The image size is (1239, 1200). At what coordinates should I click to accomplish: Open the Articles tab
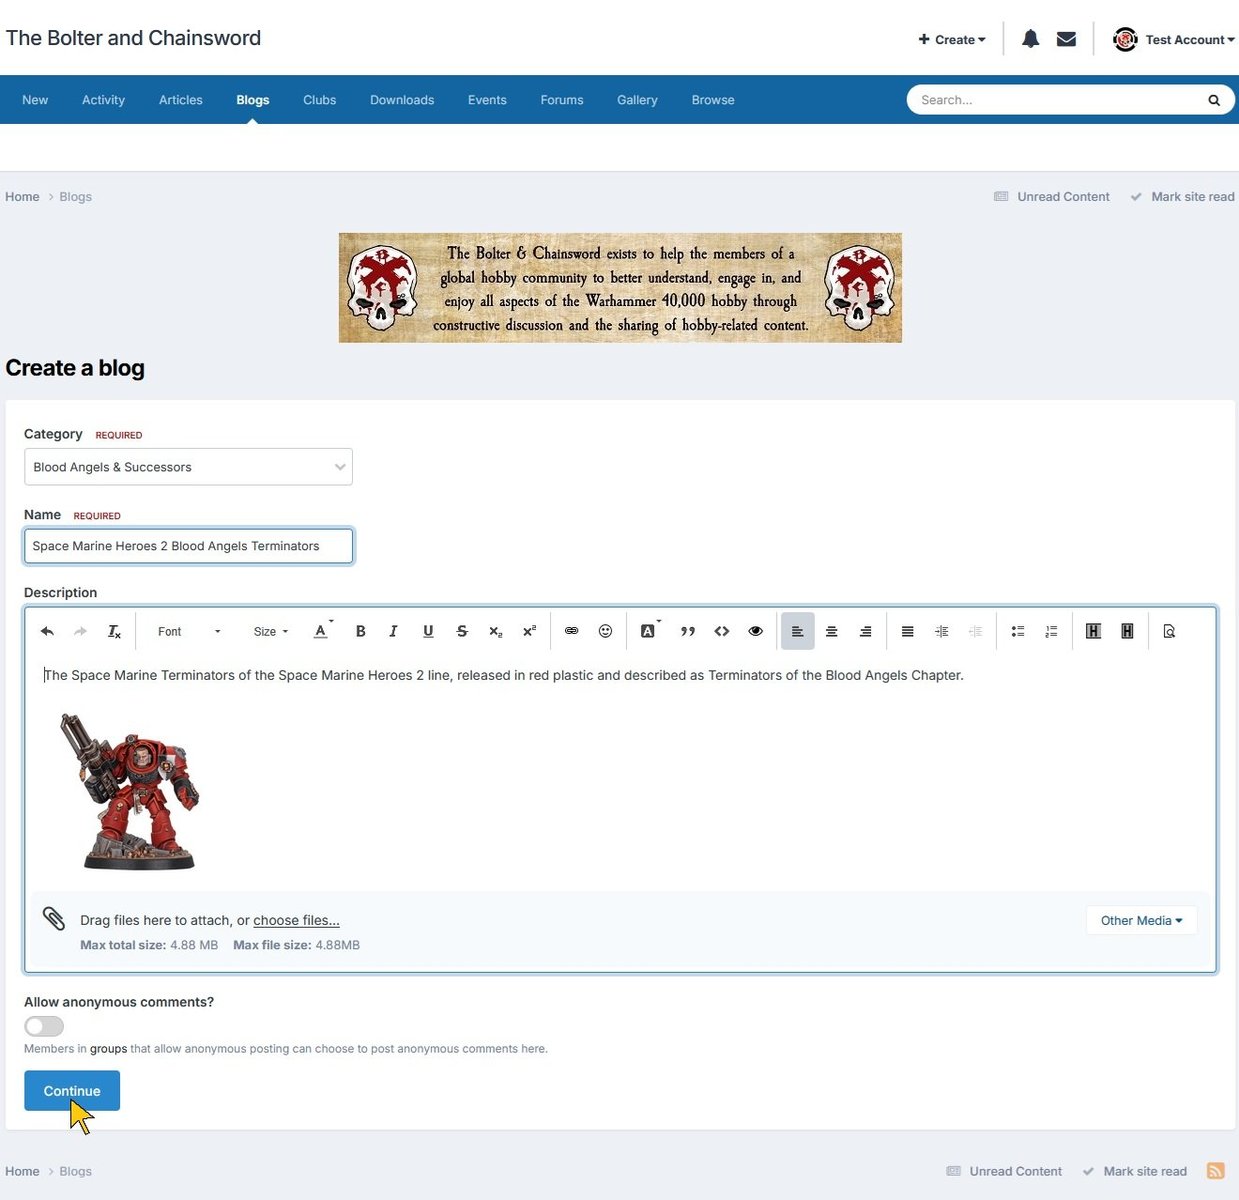[181, 100]
